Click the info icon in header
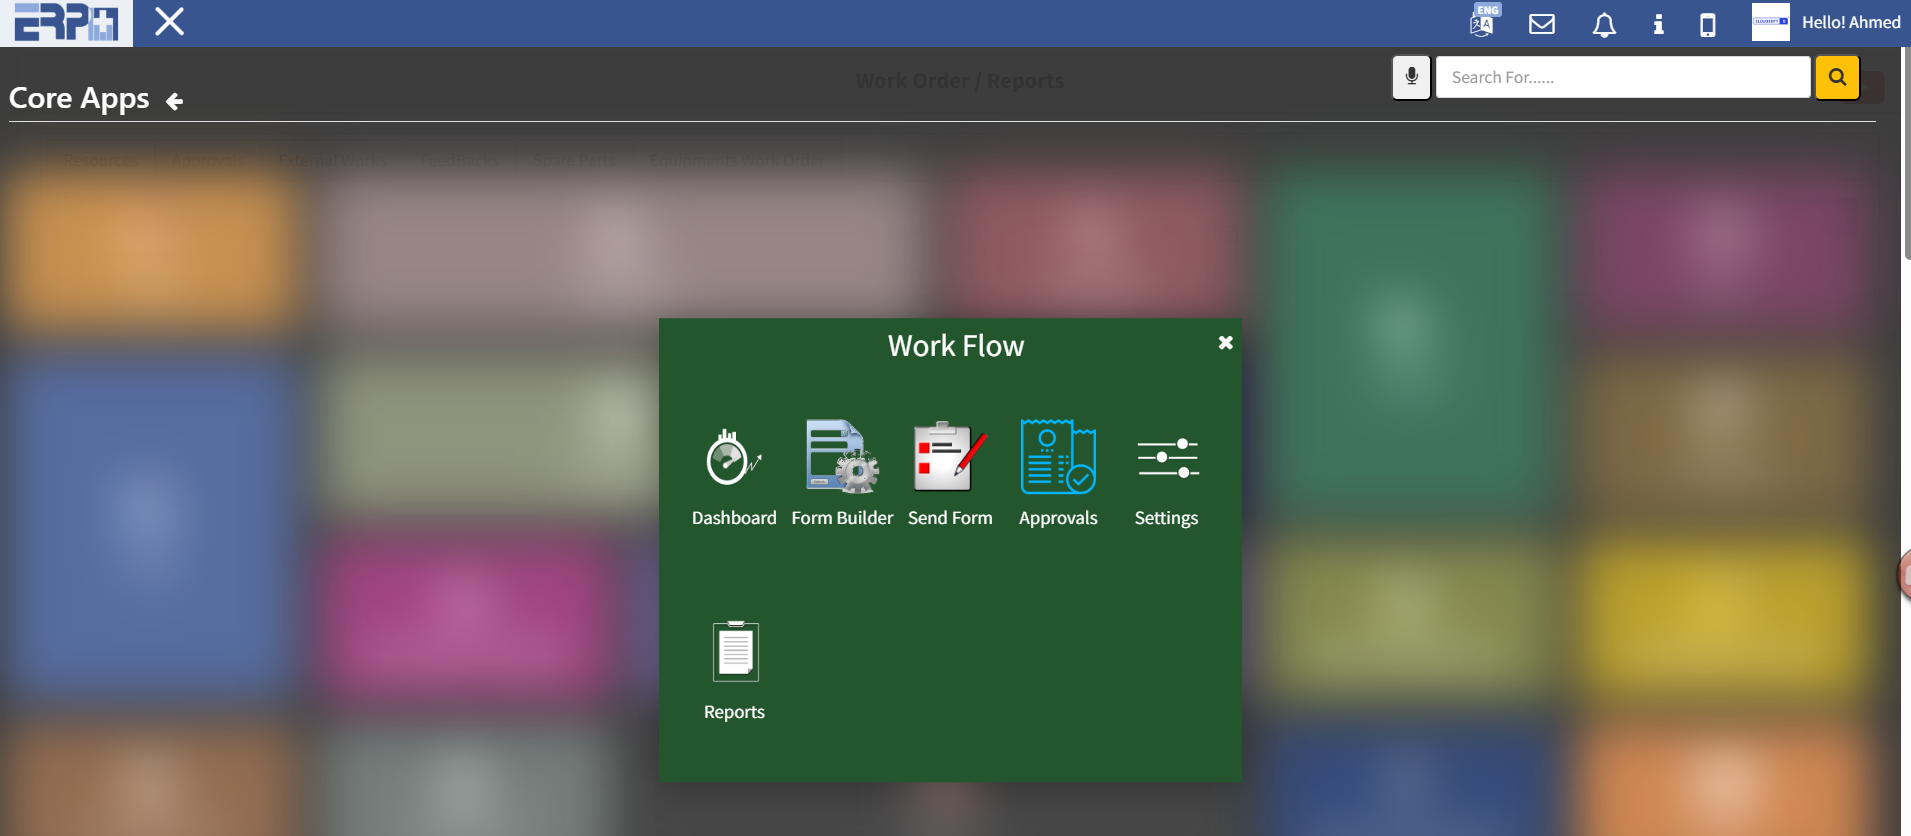1911x836 pixels. tap(1658, 24)
